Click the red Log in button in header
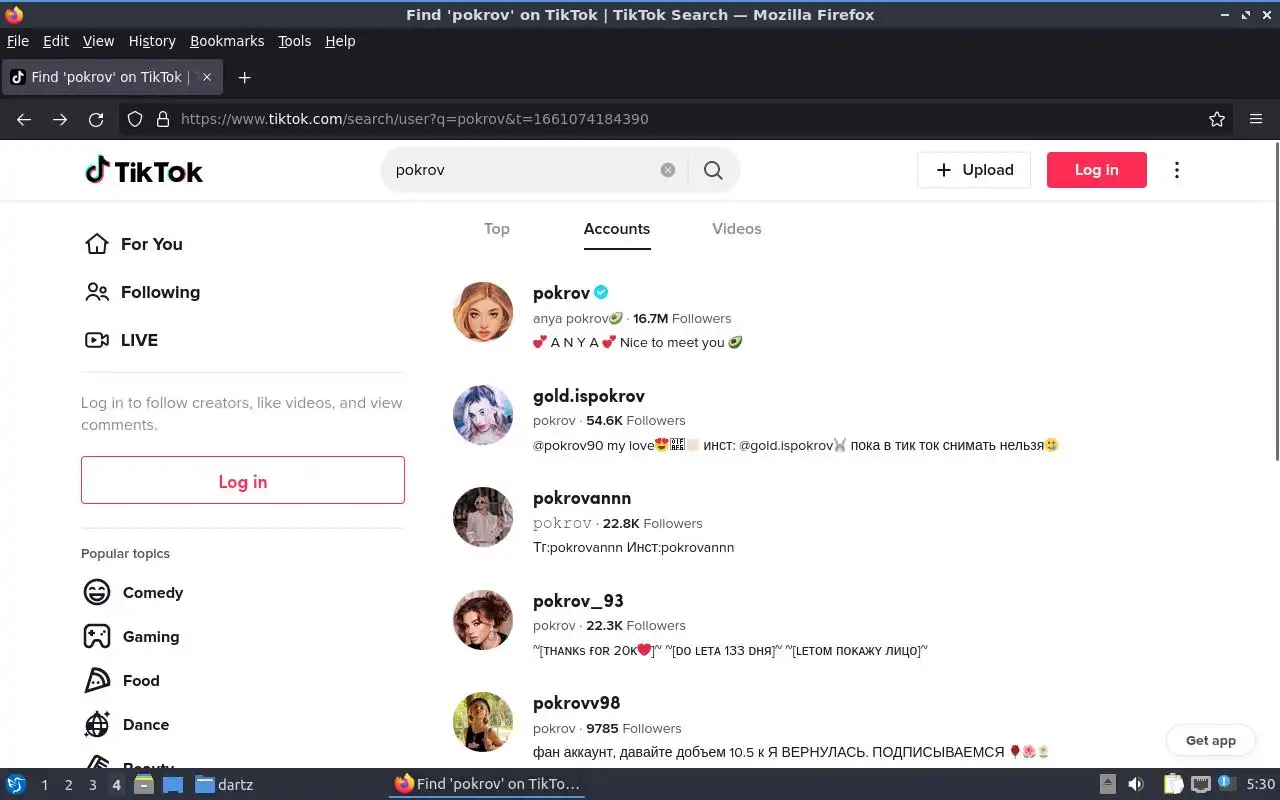The height and width of the screenshot is (800, 1280). tap(1097, 170)
